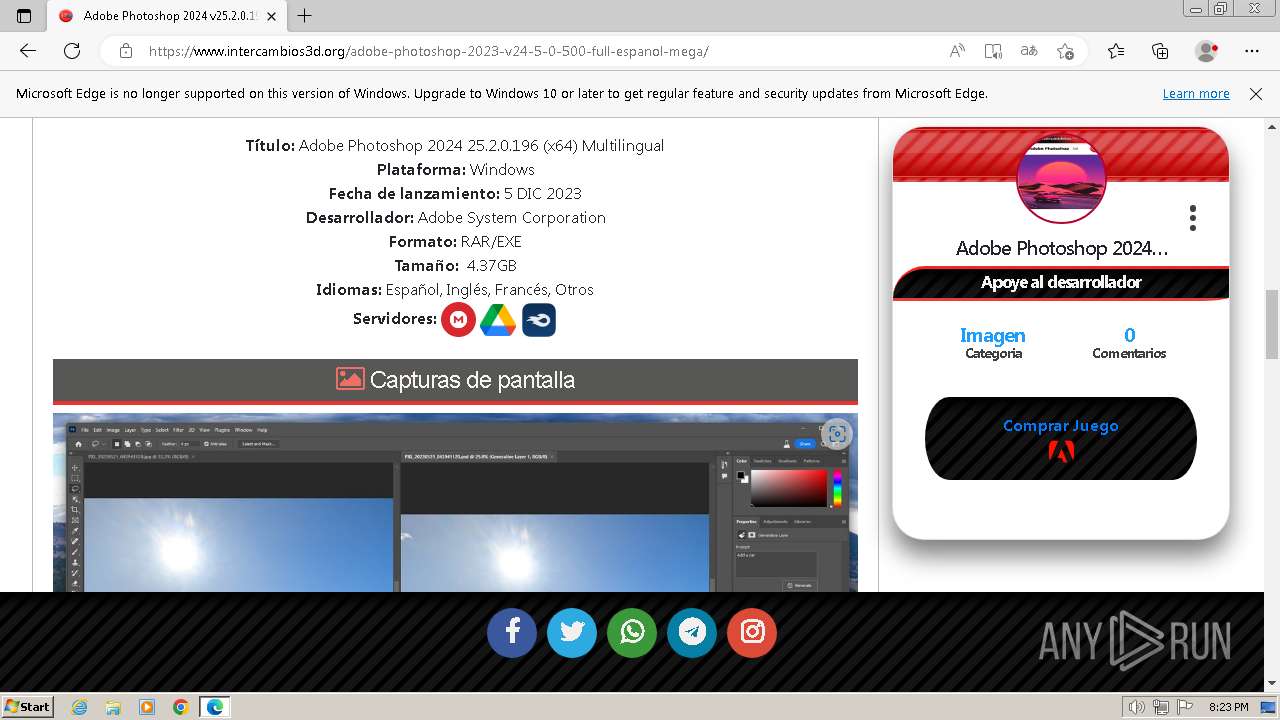Share the page via WhatsApp
This screenshot has width=1280, height=720.
pyautogui.click(x=632, y=632)
